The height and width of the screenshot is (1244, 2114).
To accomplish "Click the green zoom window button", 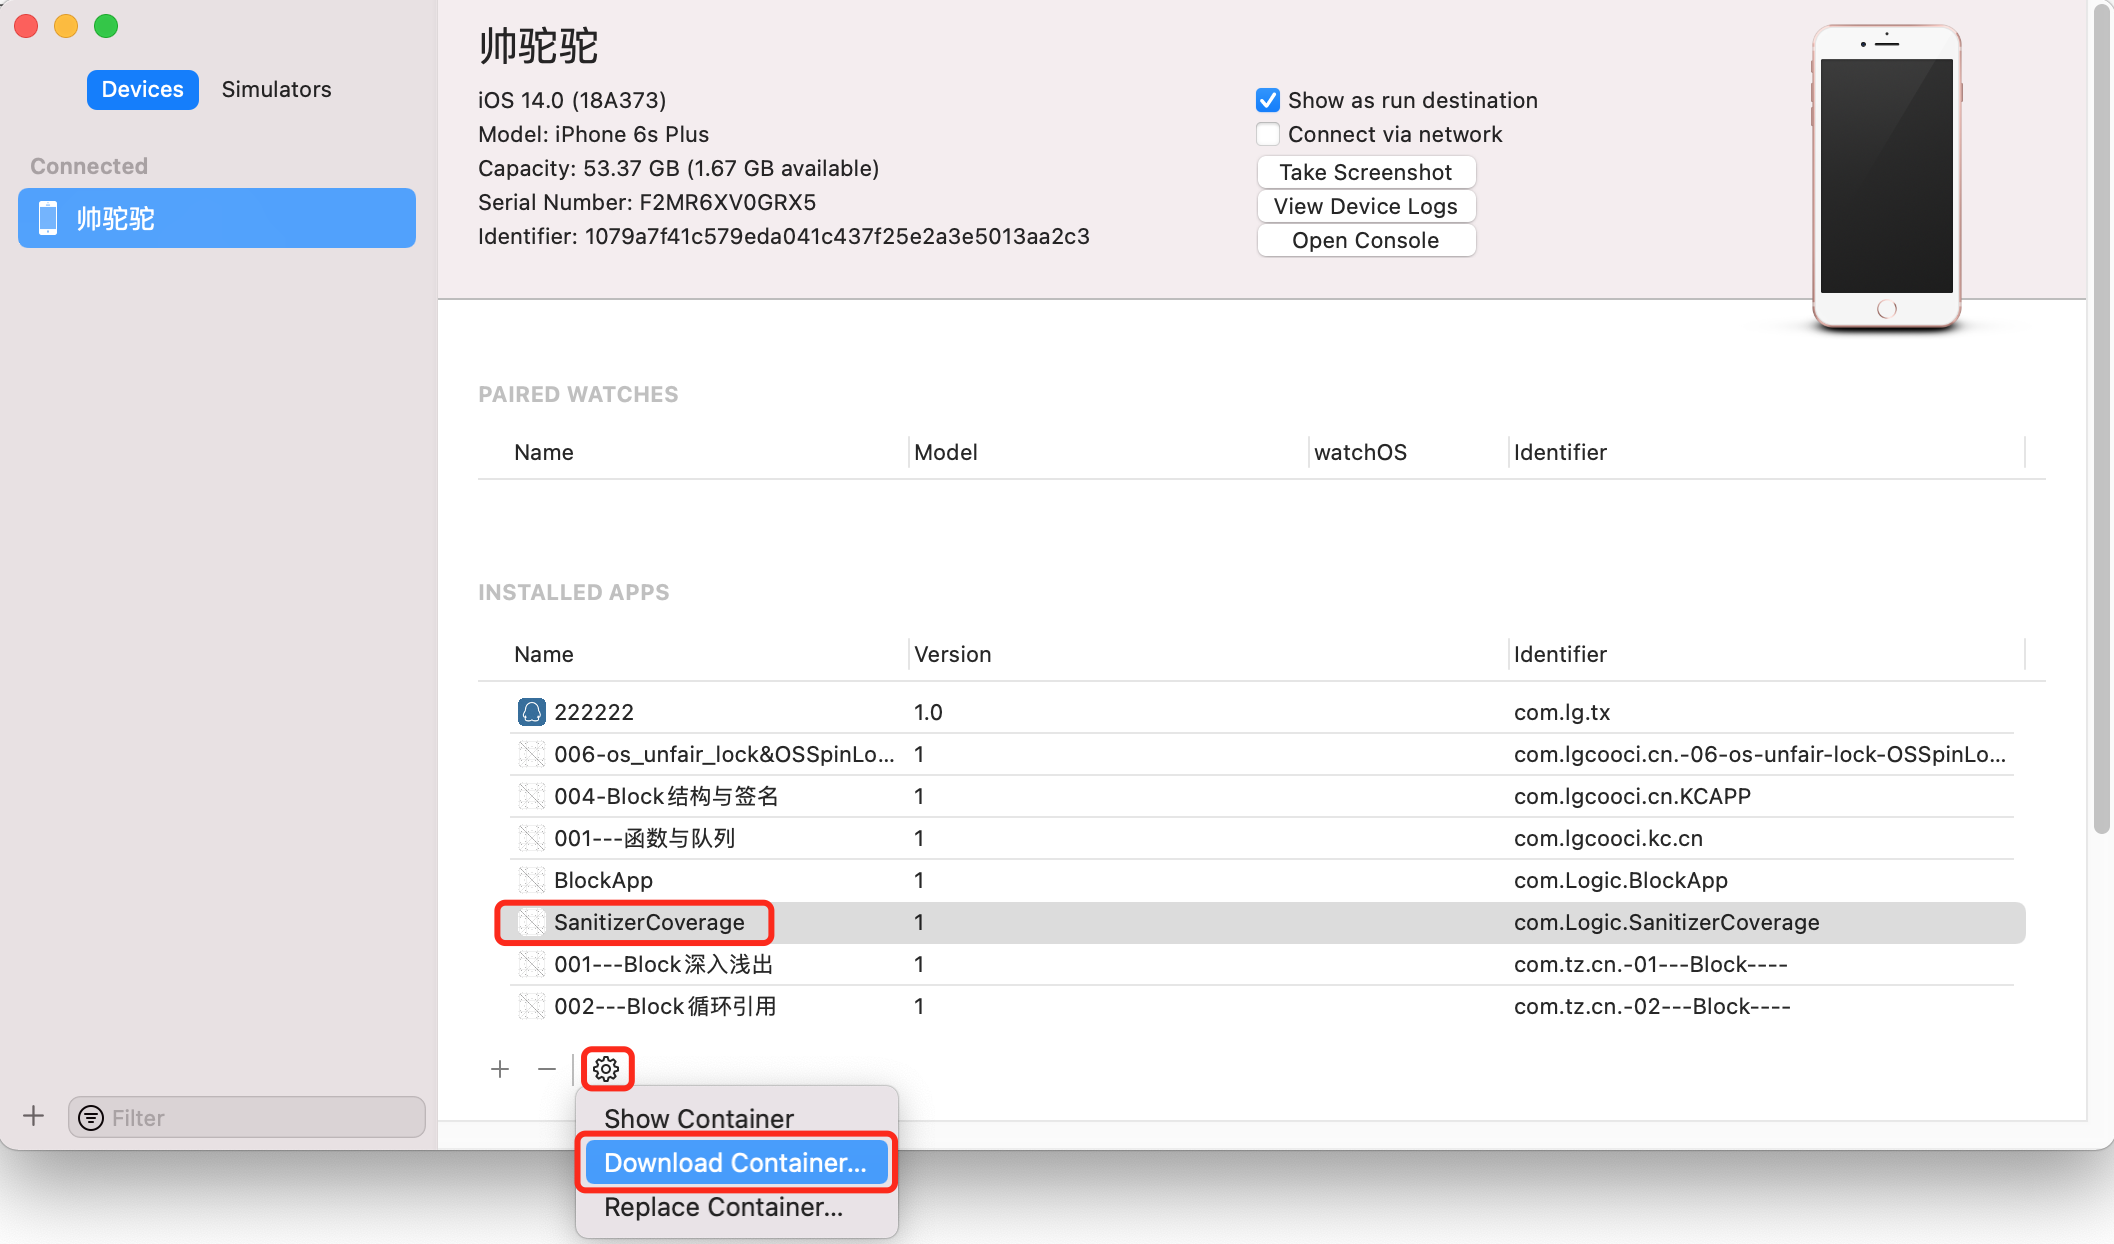I will pos(106,26).
